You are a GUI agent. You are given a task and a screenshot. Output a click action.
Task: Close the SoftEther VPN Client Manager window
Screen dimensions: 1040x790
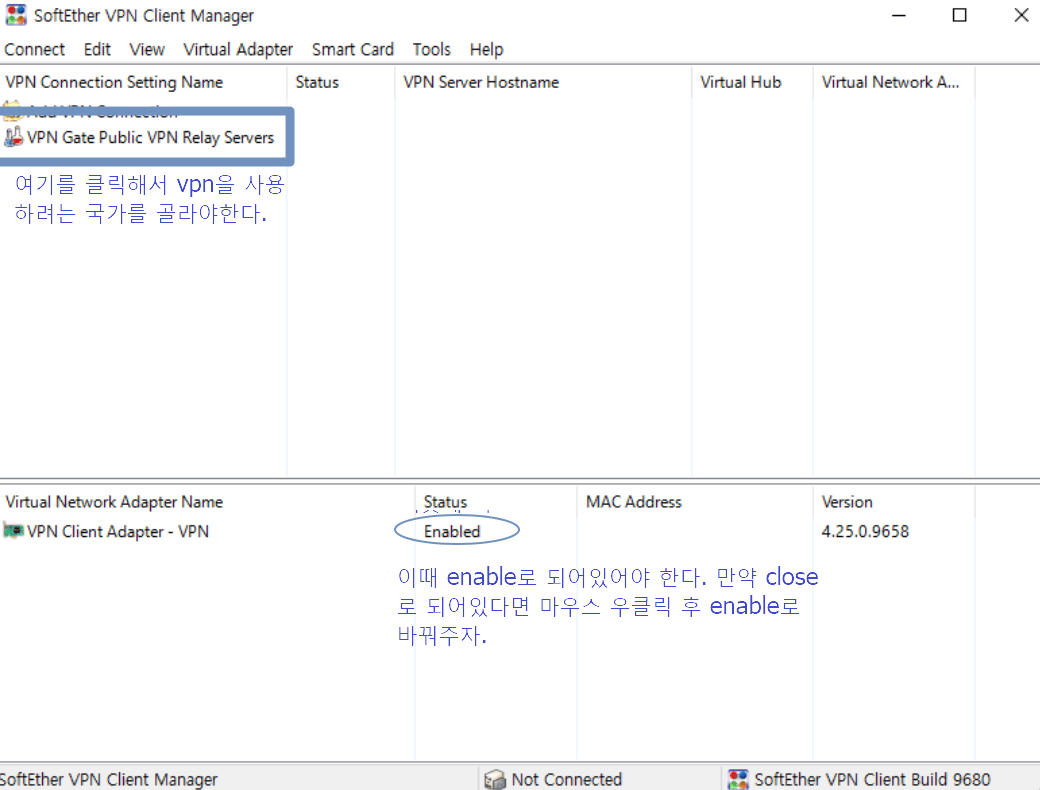click(x=1021, y=15)
